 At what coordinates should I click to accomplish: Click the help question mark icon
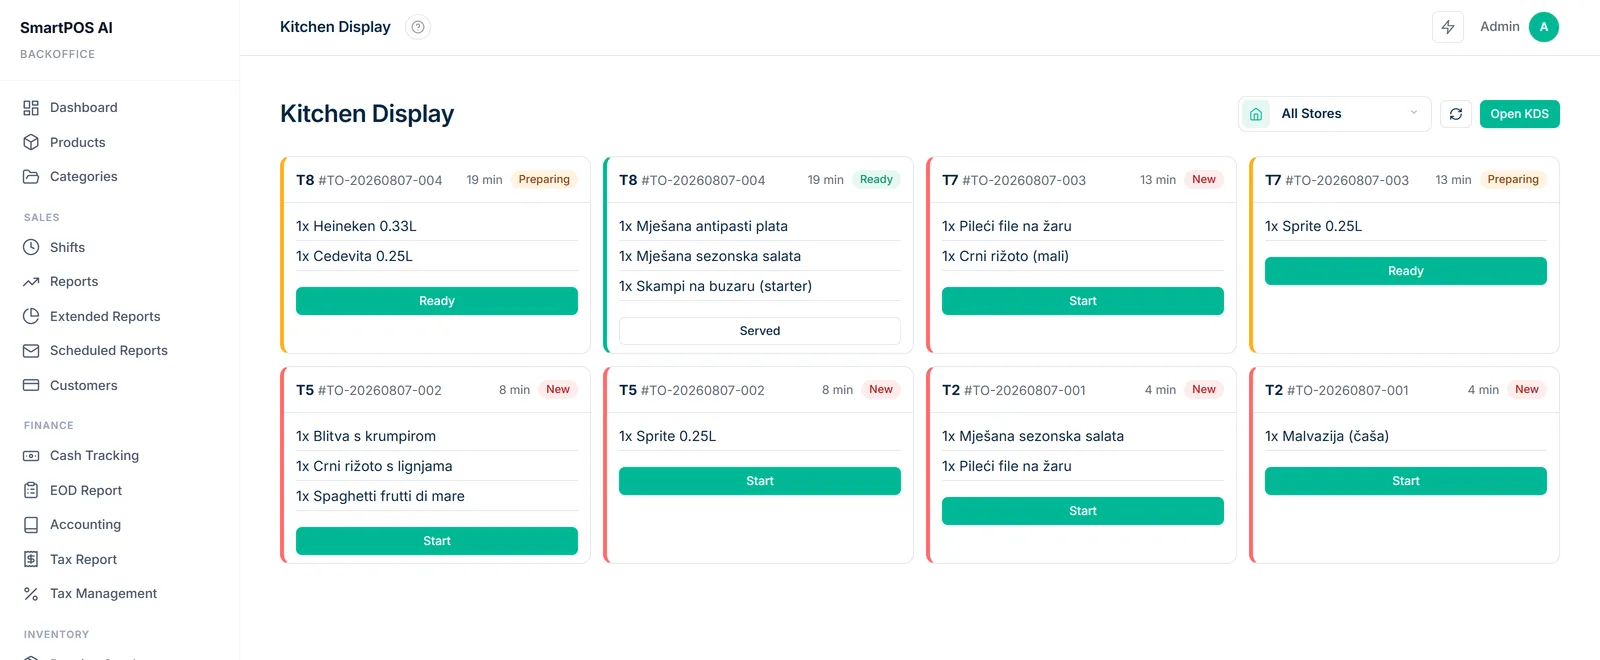(418, 27)
